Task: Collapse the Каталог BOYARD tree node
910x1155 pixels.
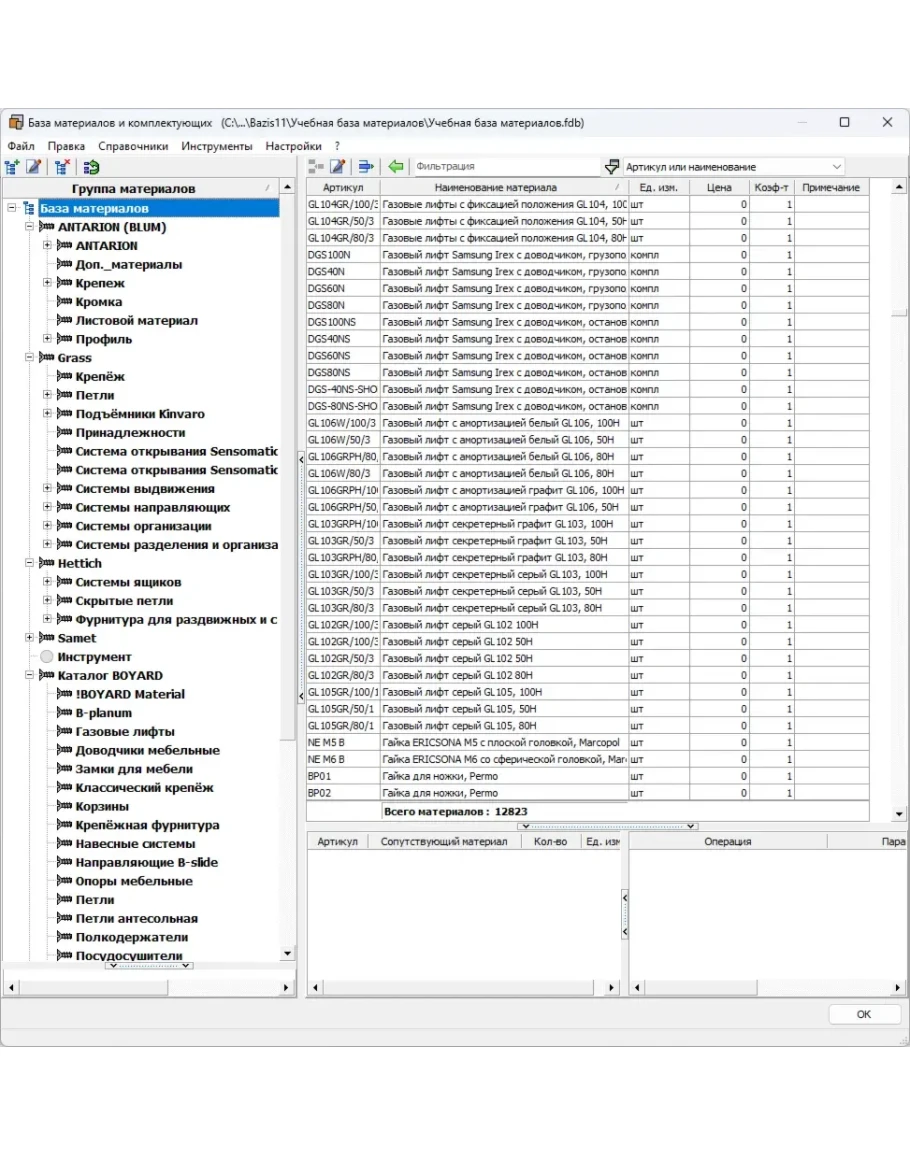Action: tap(30, 675)
